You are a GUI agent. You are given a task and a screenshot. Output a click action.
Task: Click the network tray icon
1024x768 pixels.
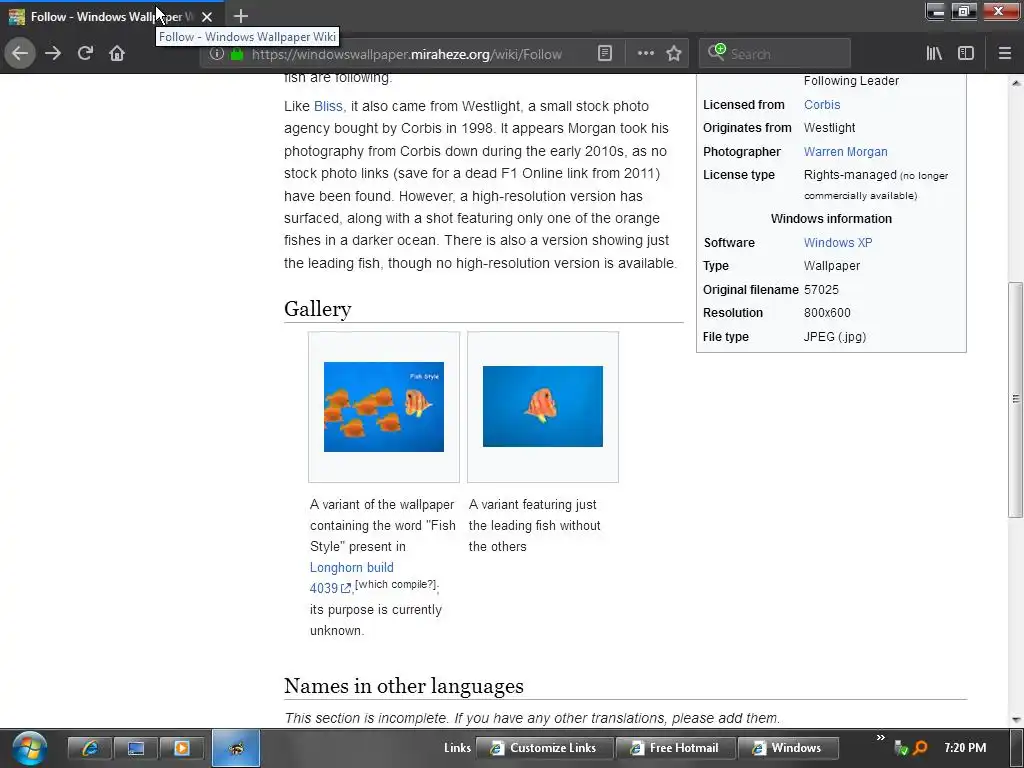point(901,748)
